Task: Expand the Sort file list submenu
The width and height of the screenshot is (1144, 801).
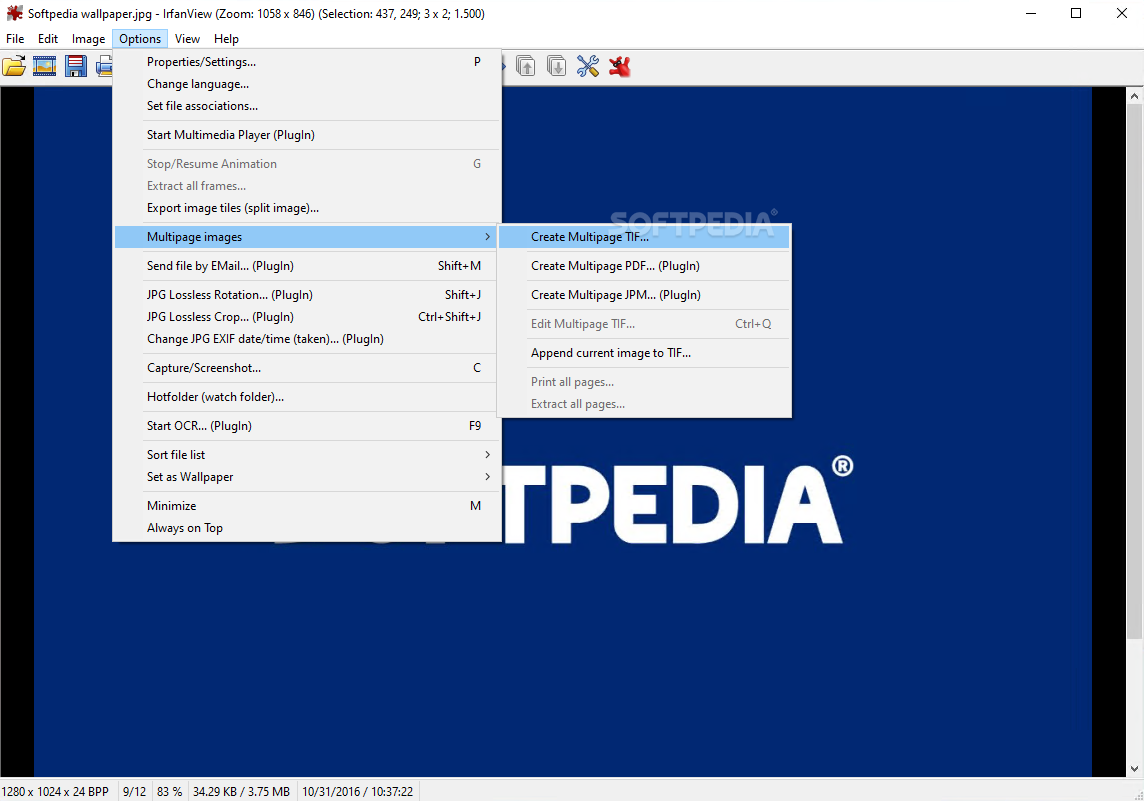Action: pyautogui.click(x=307, y=454)
